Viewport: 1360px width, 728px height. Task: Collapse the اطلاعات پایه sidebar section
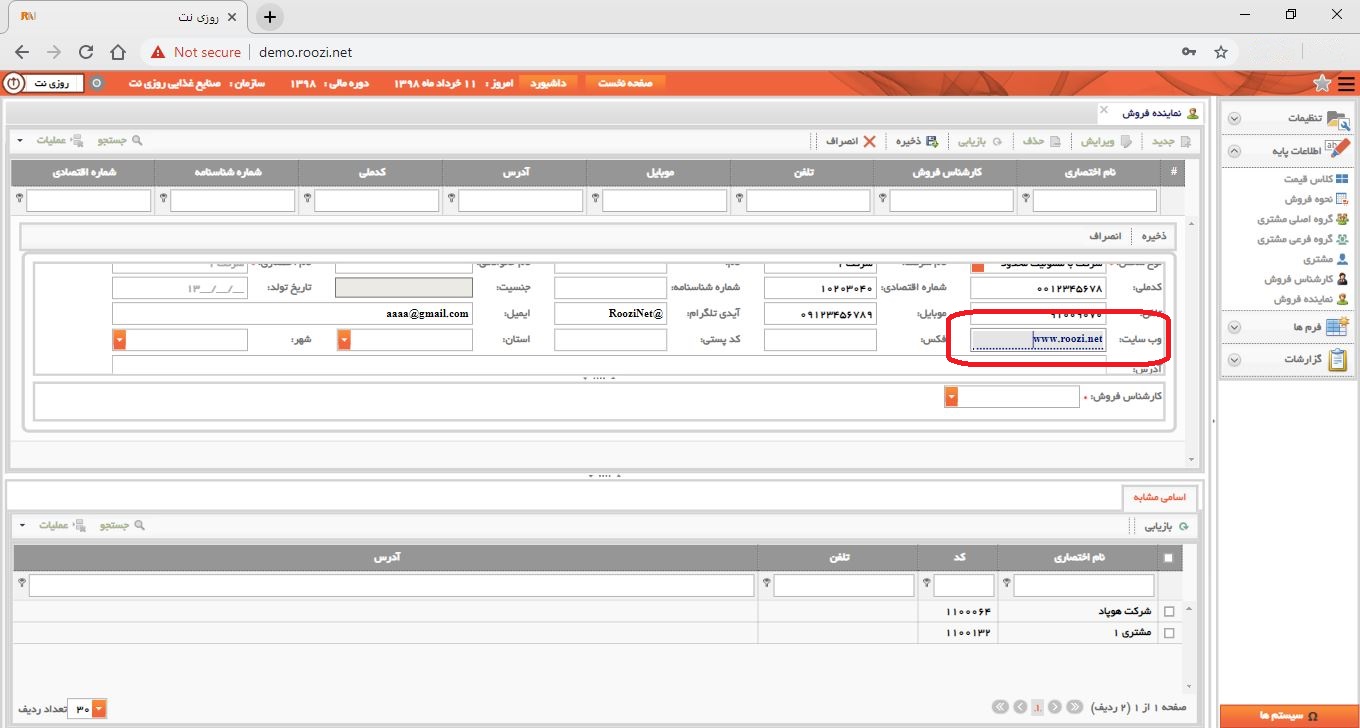(1234, 152)
